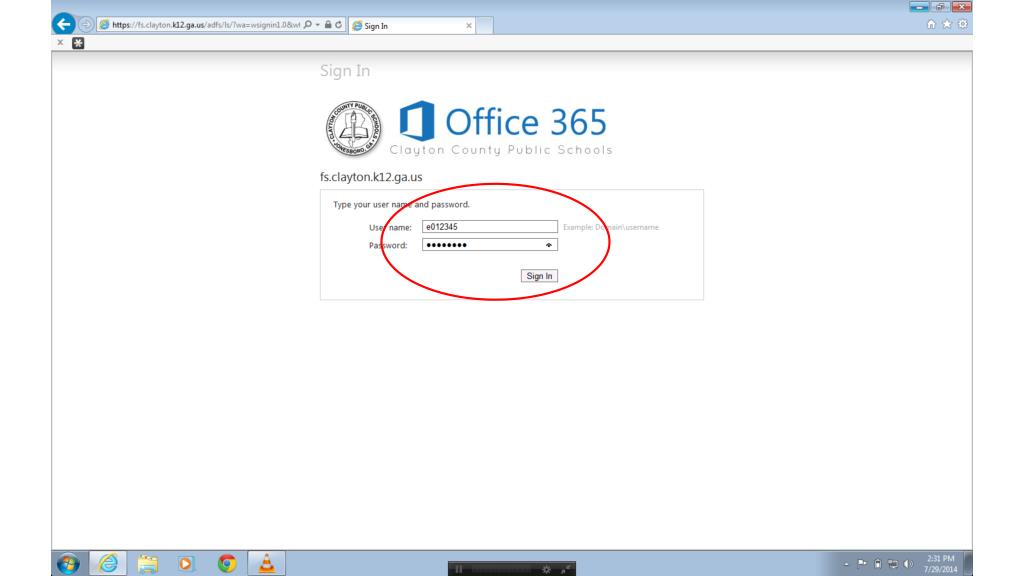The width and height of the screenshot is (1024, 576).
Task: Open Windows Media Player taskbar icon
Action: click(x=186, y=563)
